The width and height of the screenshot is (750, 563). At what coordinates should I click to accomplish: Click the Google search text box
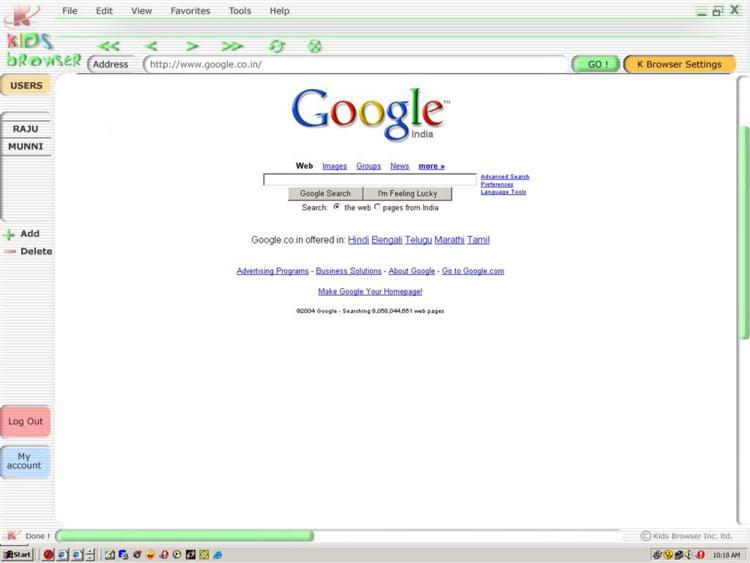click(x=370, y=179)
